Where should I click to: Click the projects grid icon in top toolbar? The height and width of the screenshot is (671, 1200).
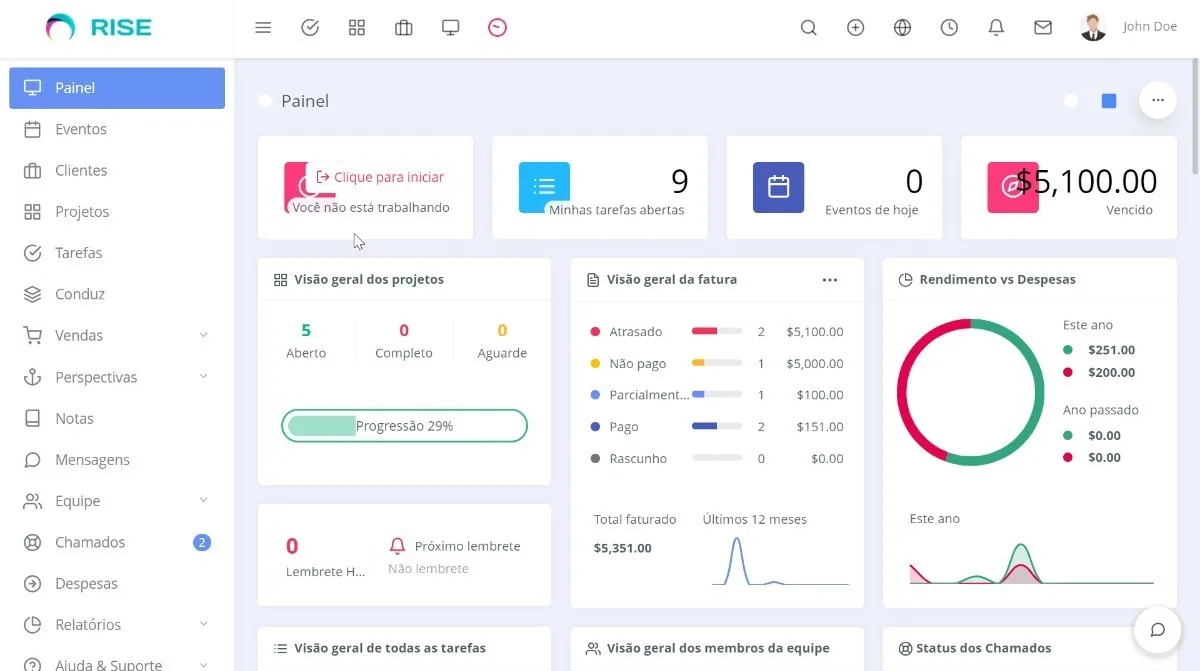(x=357, y=27)
